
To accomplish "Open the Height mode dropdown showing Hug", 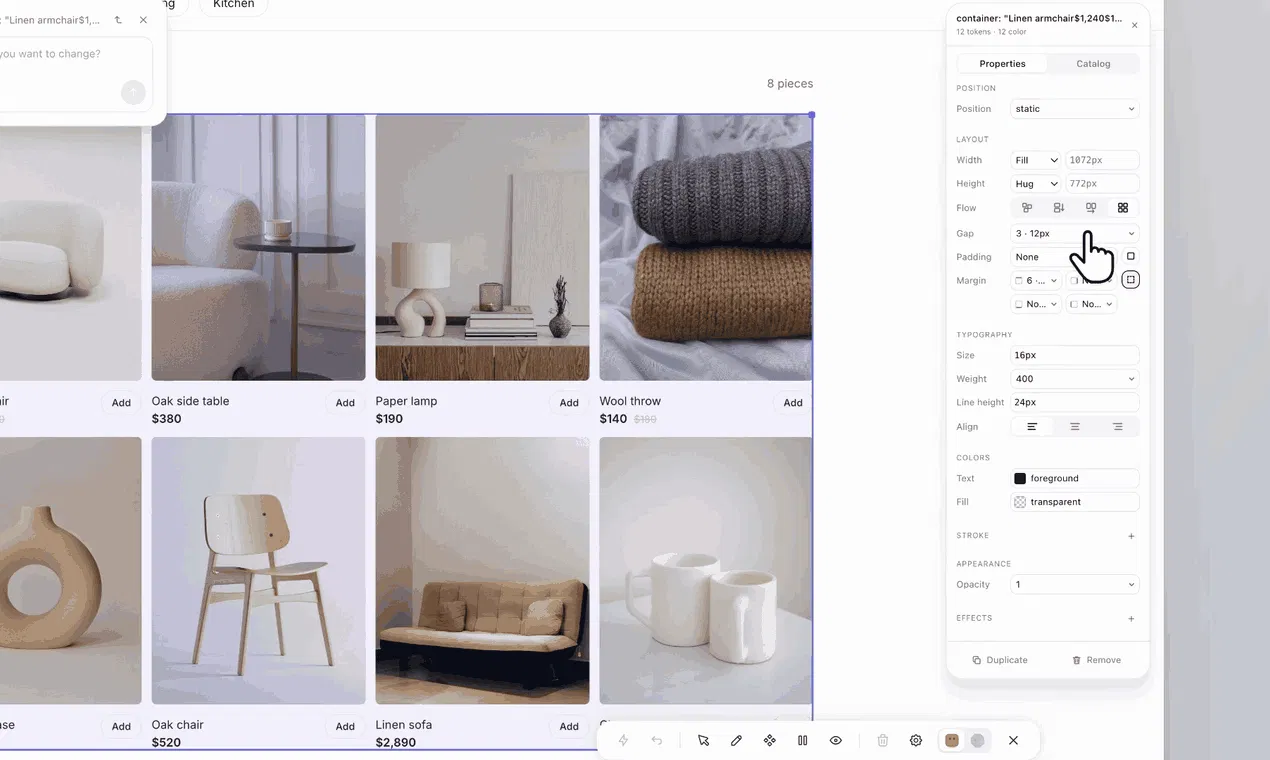I will 1035,184.
